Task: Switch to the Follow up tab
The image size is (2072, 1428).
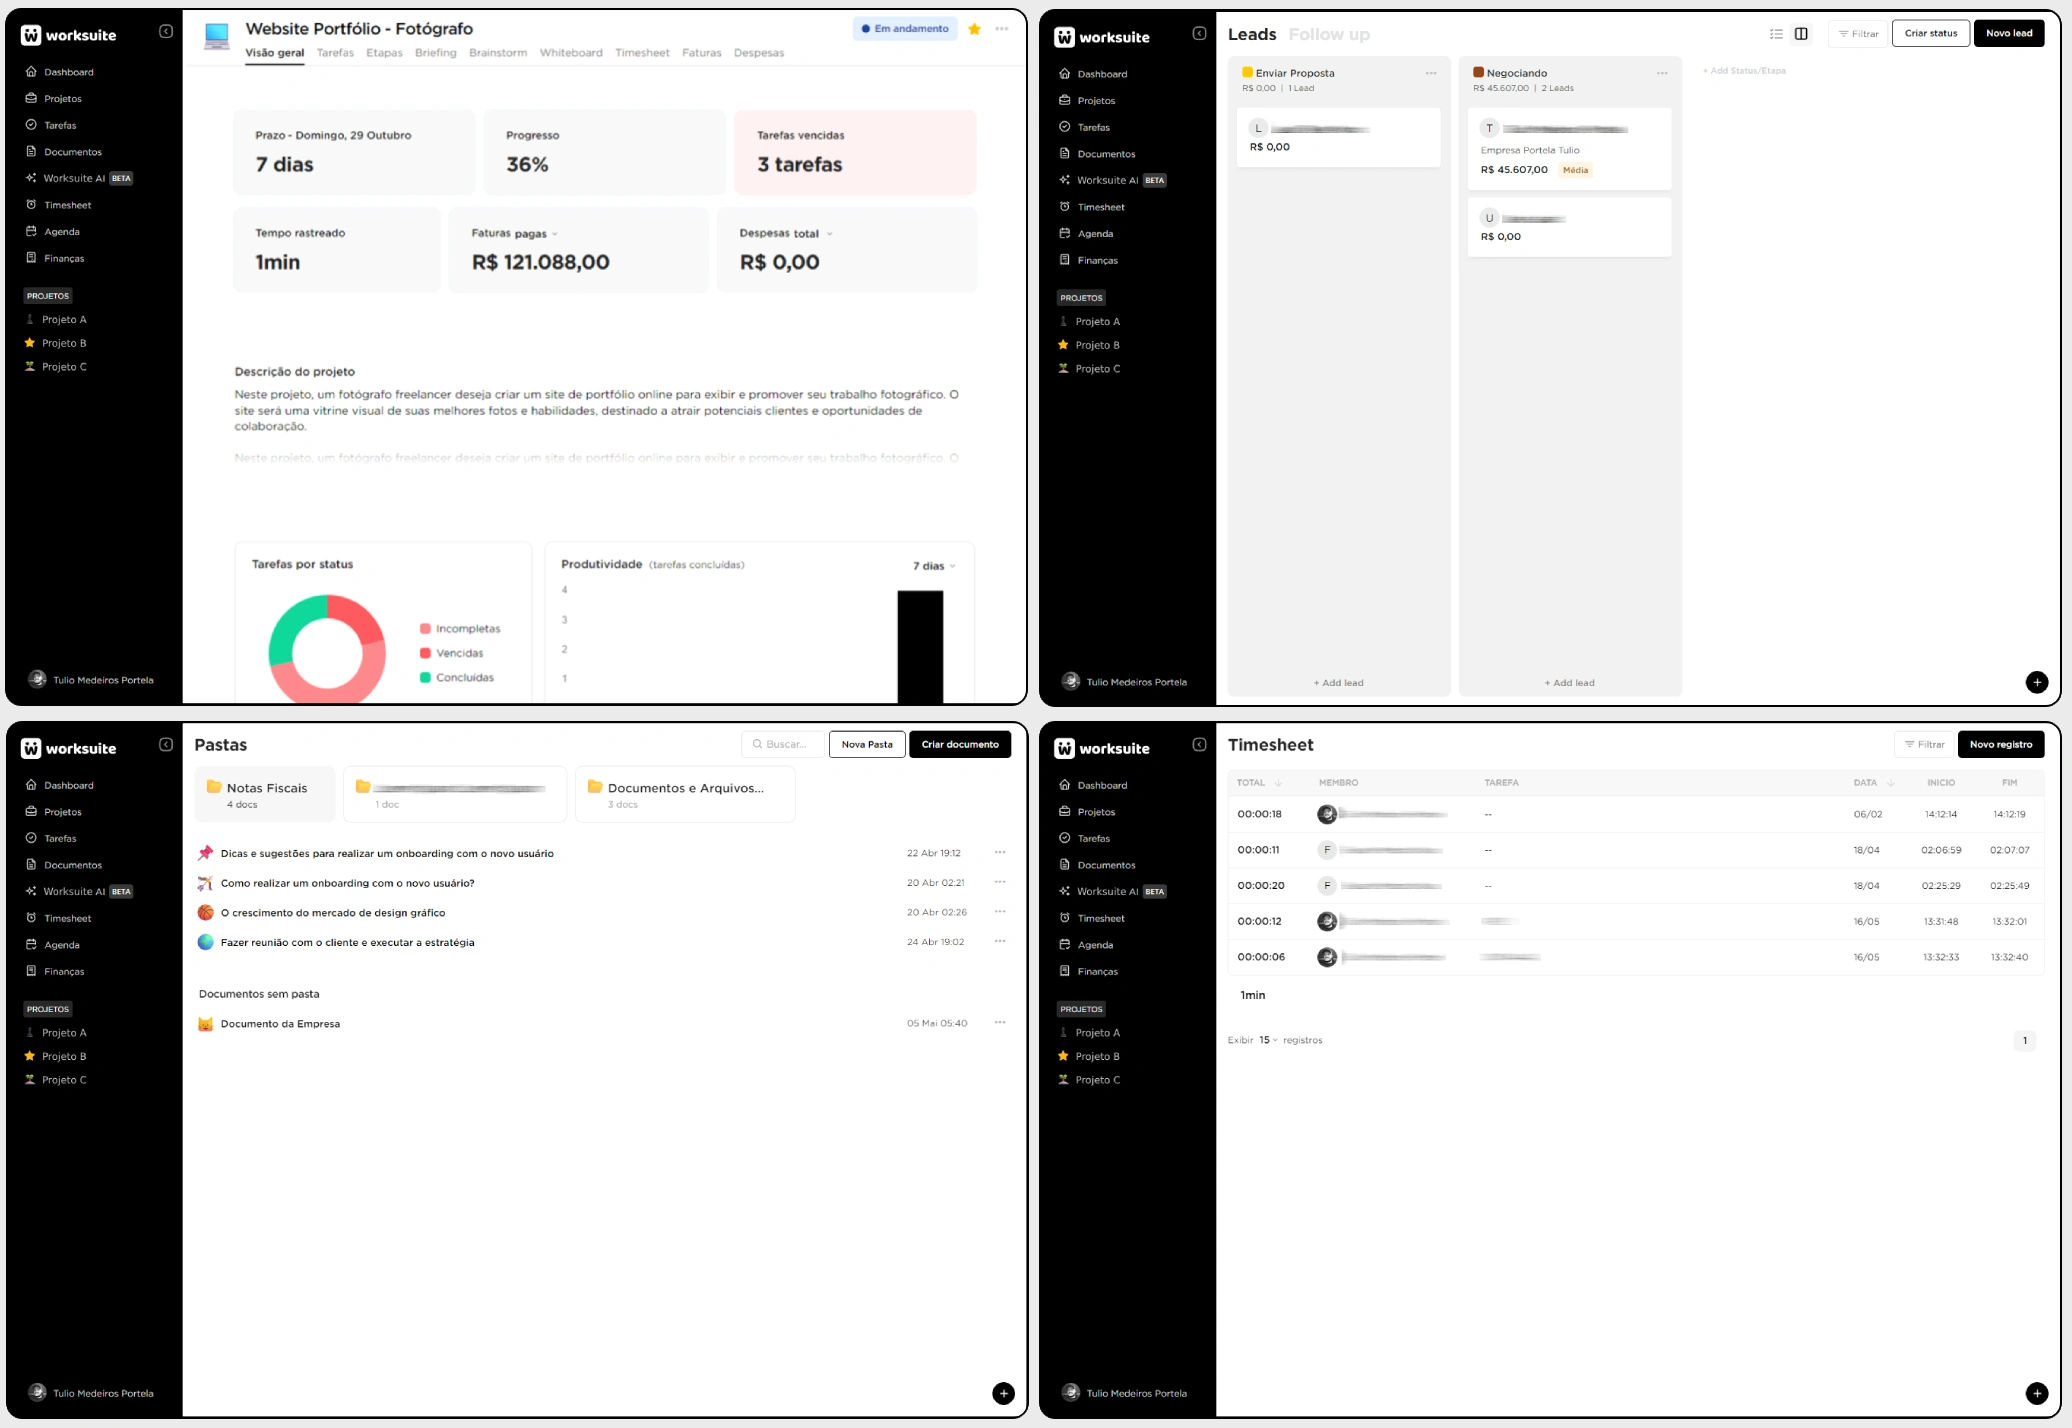Action: coord(1329,34)
